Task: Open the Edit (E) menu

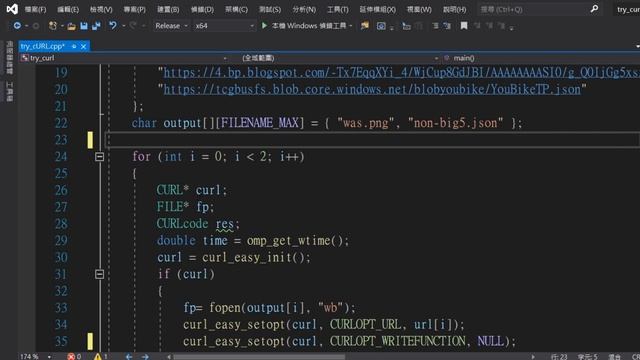Action: pyautogui.click(x=68, y=9)
